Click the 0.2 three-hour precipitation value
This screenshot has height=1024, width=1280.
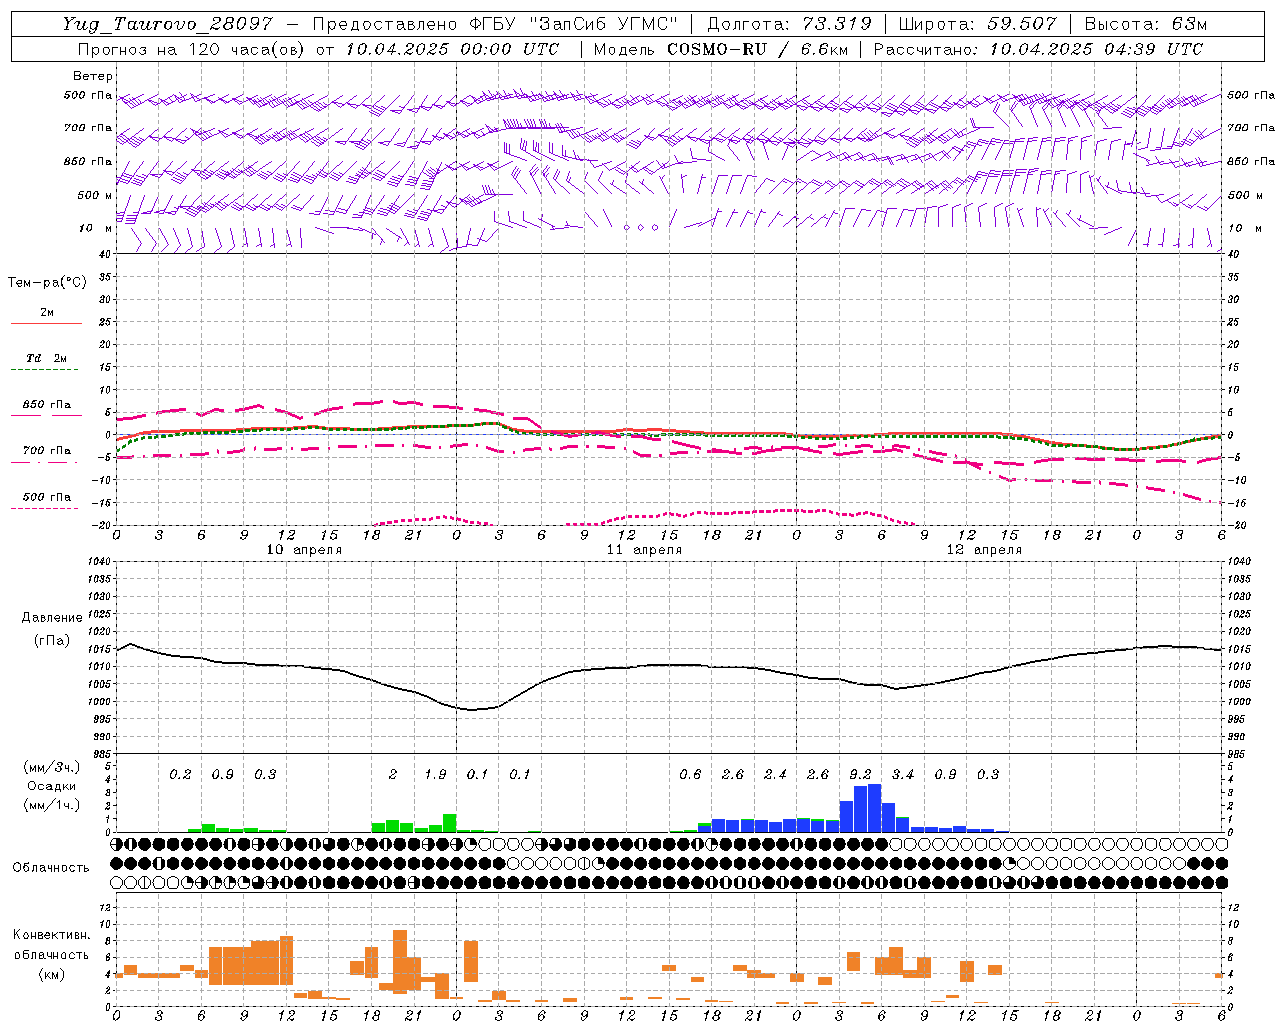[180, 775]
